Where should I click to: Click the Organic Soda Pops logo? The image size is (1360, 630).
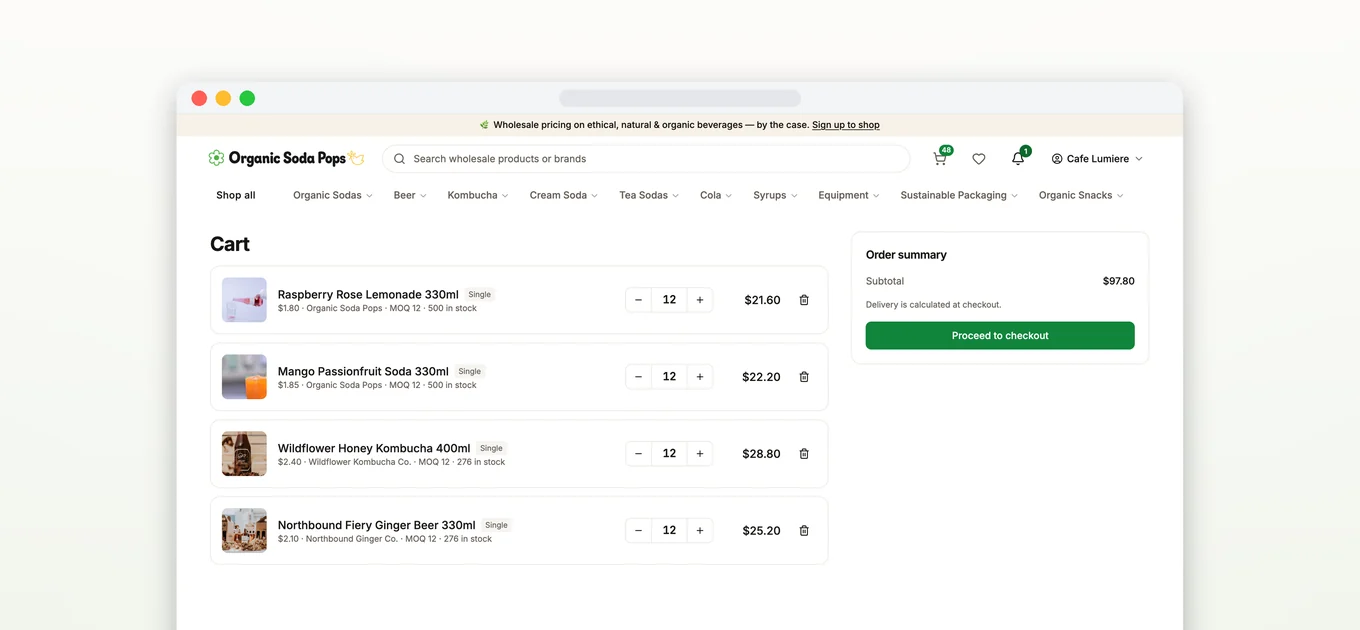(x=286, y=158)
